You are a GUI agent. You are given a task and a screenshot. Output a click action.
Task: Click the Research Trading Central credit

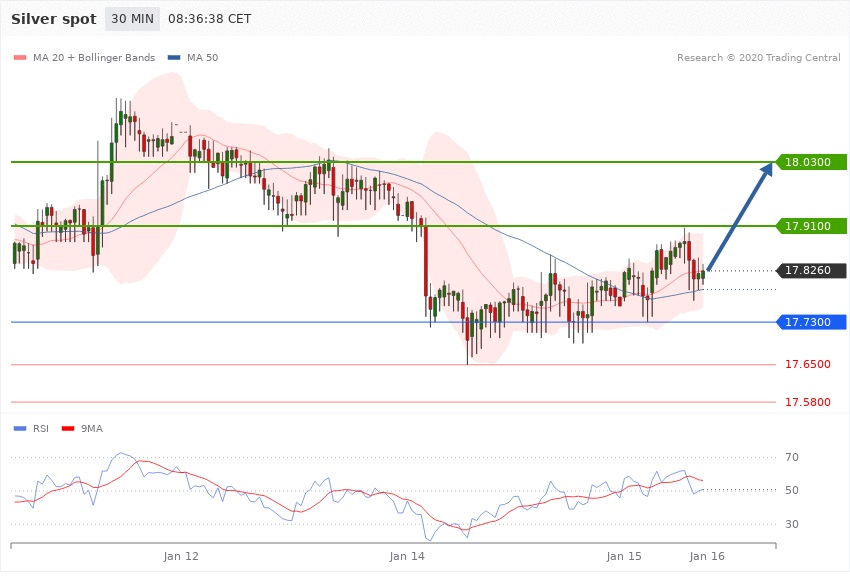point(759,58)
